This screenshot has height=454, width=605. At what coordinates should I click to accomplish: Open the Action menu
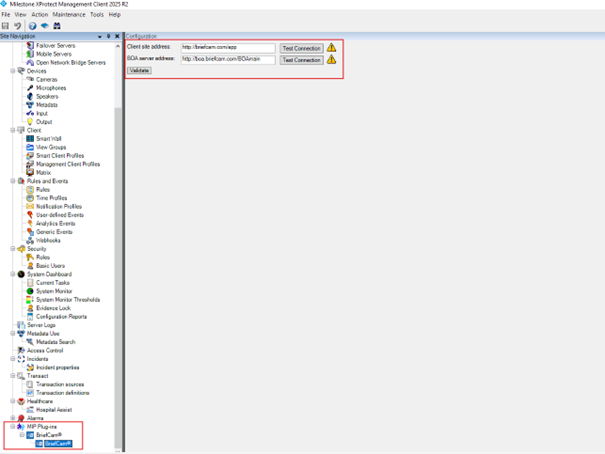coord(39,15)
